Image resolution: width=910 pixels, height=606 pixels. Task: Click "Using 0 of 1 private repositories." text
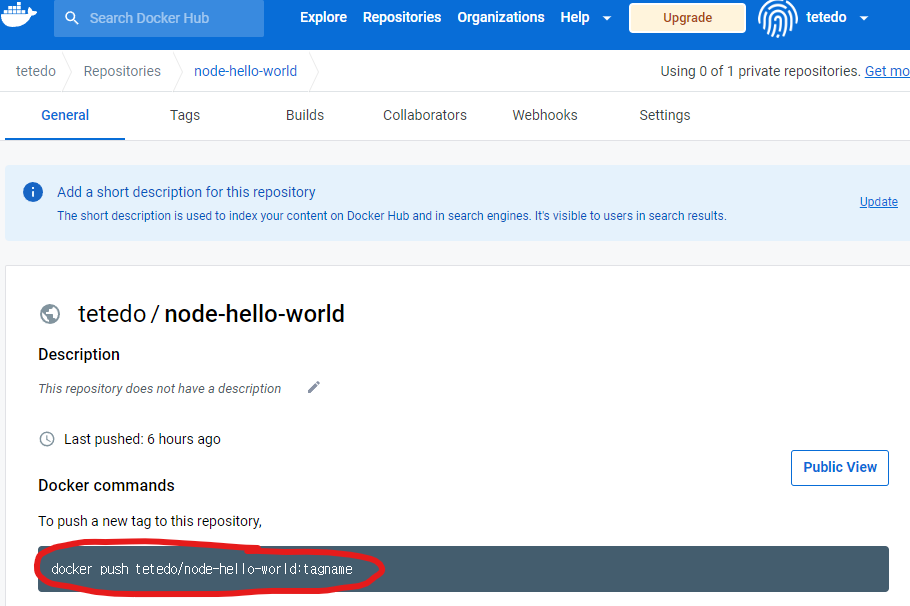(760, 71)
